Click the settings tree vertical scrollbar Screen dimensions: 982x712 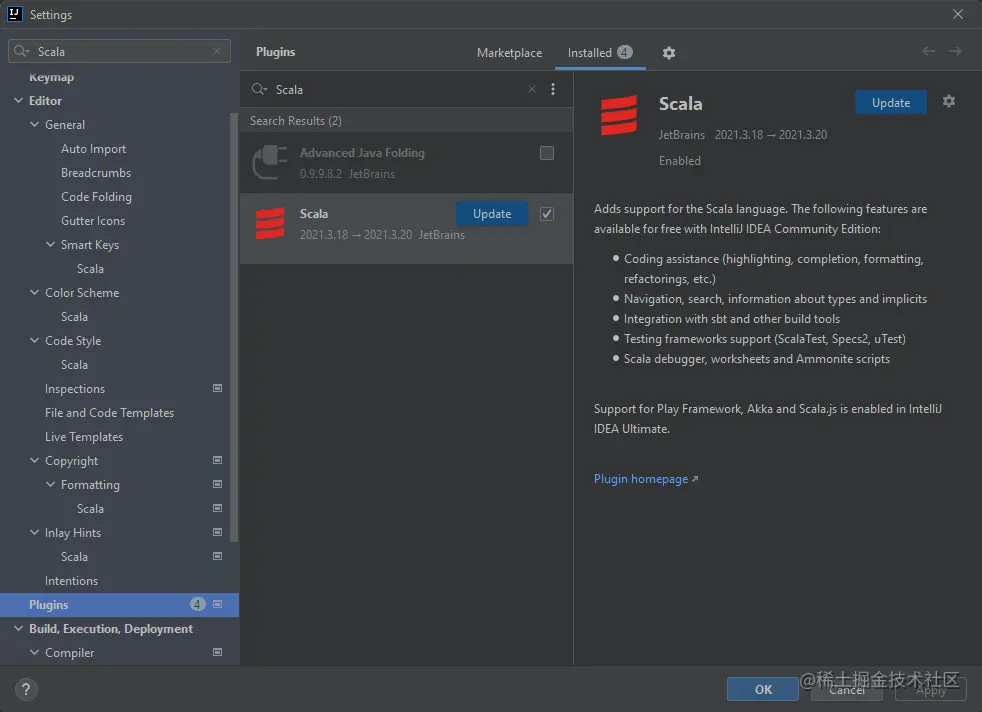pos(234,327)
